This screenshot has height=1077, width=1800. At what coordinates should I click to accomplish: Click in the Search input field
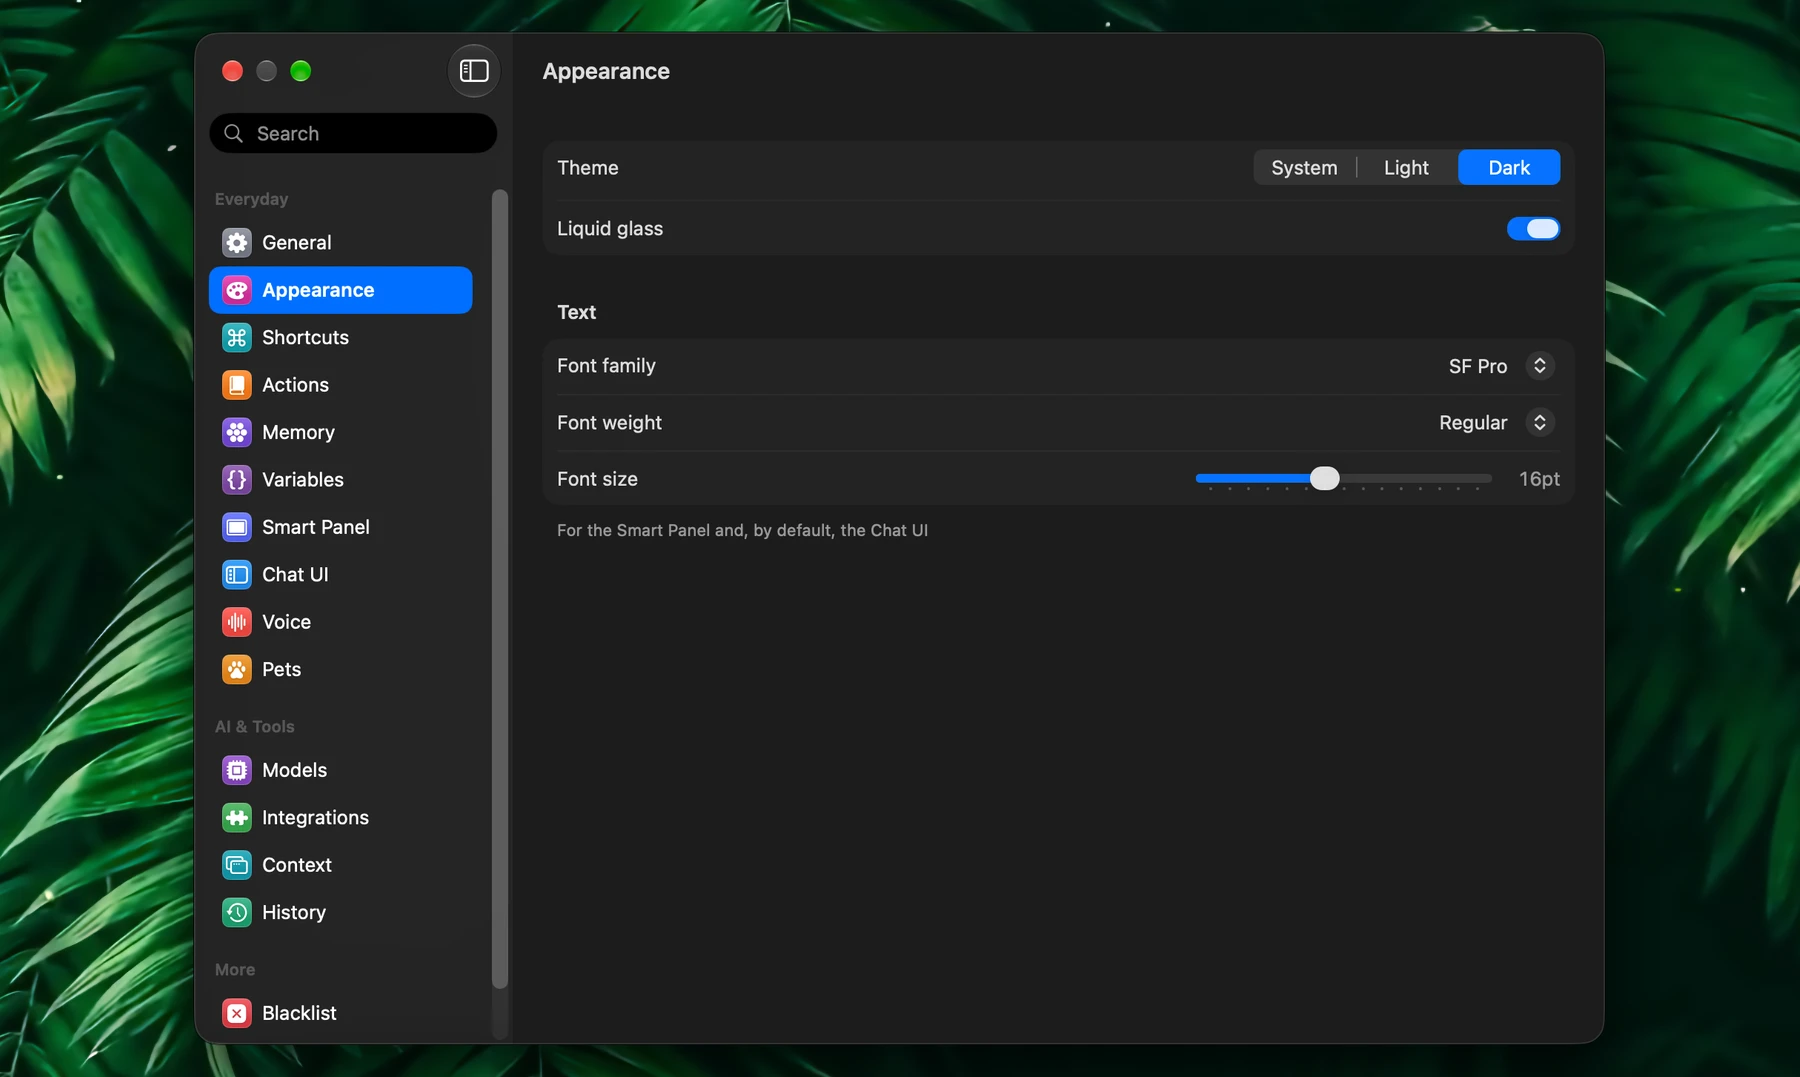click(353, 134)
